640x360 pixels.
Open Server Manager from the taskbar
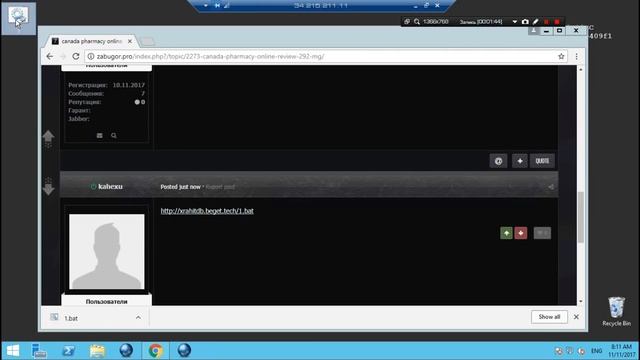click(39, 351)
